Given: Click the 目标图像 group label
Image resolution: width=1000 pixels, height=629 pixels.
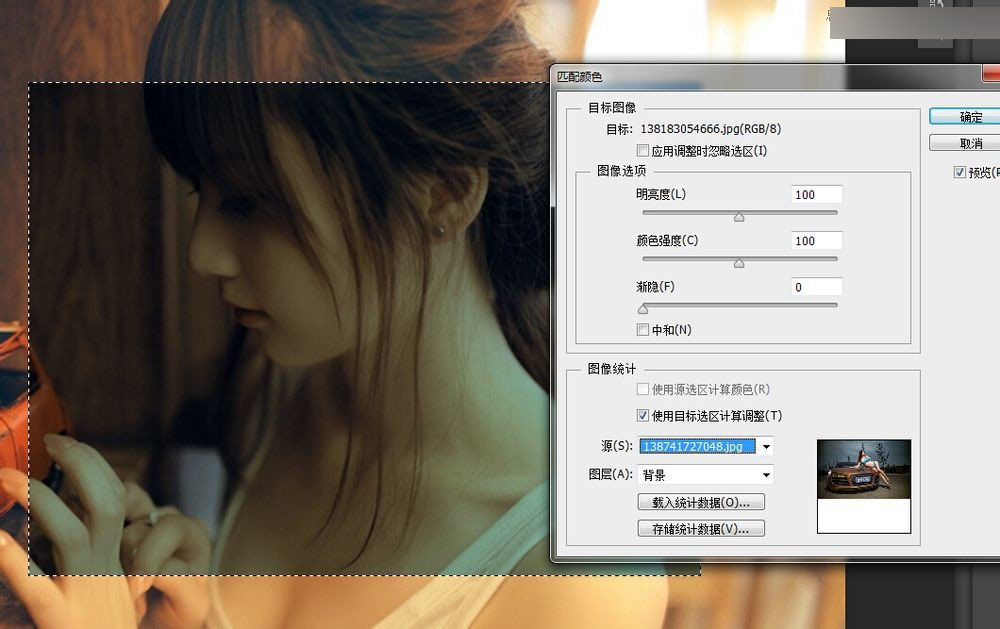Looking at the screenshot, I should [x=612, y=107].
